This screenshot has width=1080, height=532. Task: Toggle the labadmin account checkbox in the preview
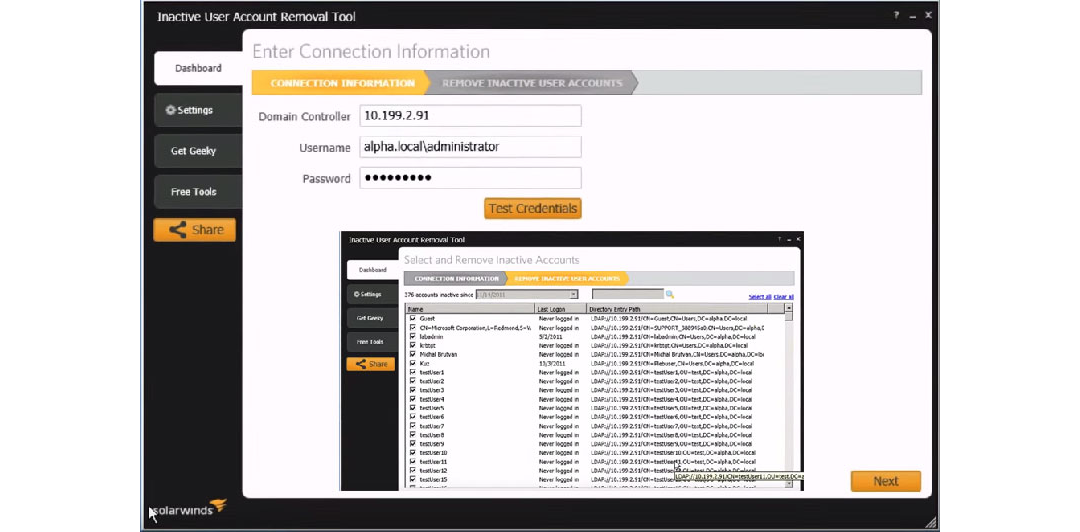[413, 336]
